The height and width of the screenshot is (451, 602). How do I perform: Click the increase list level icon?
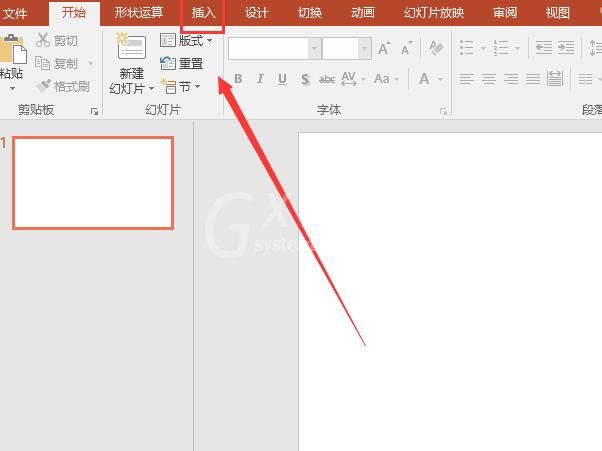coord(566,48)
